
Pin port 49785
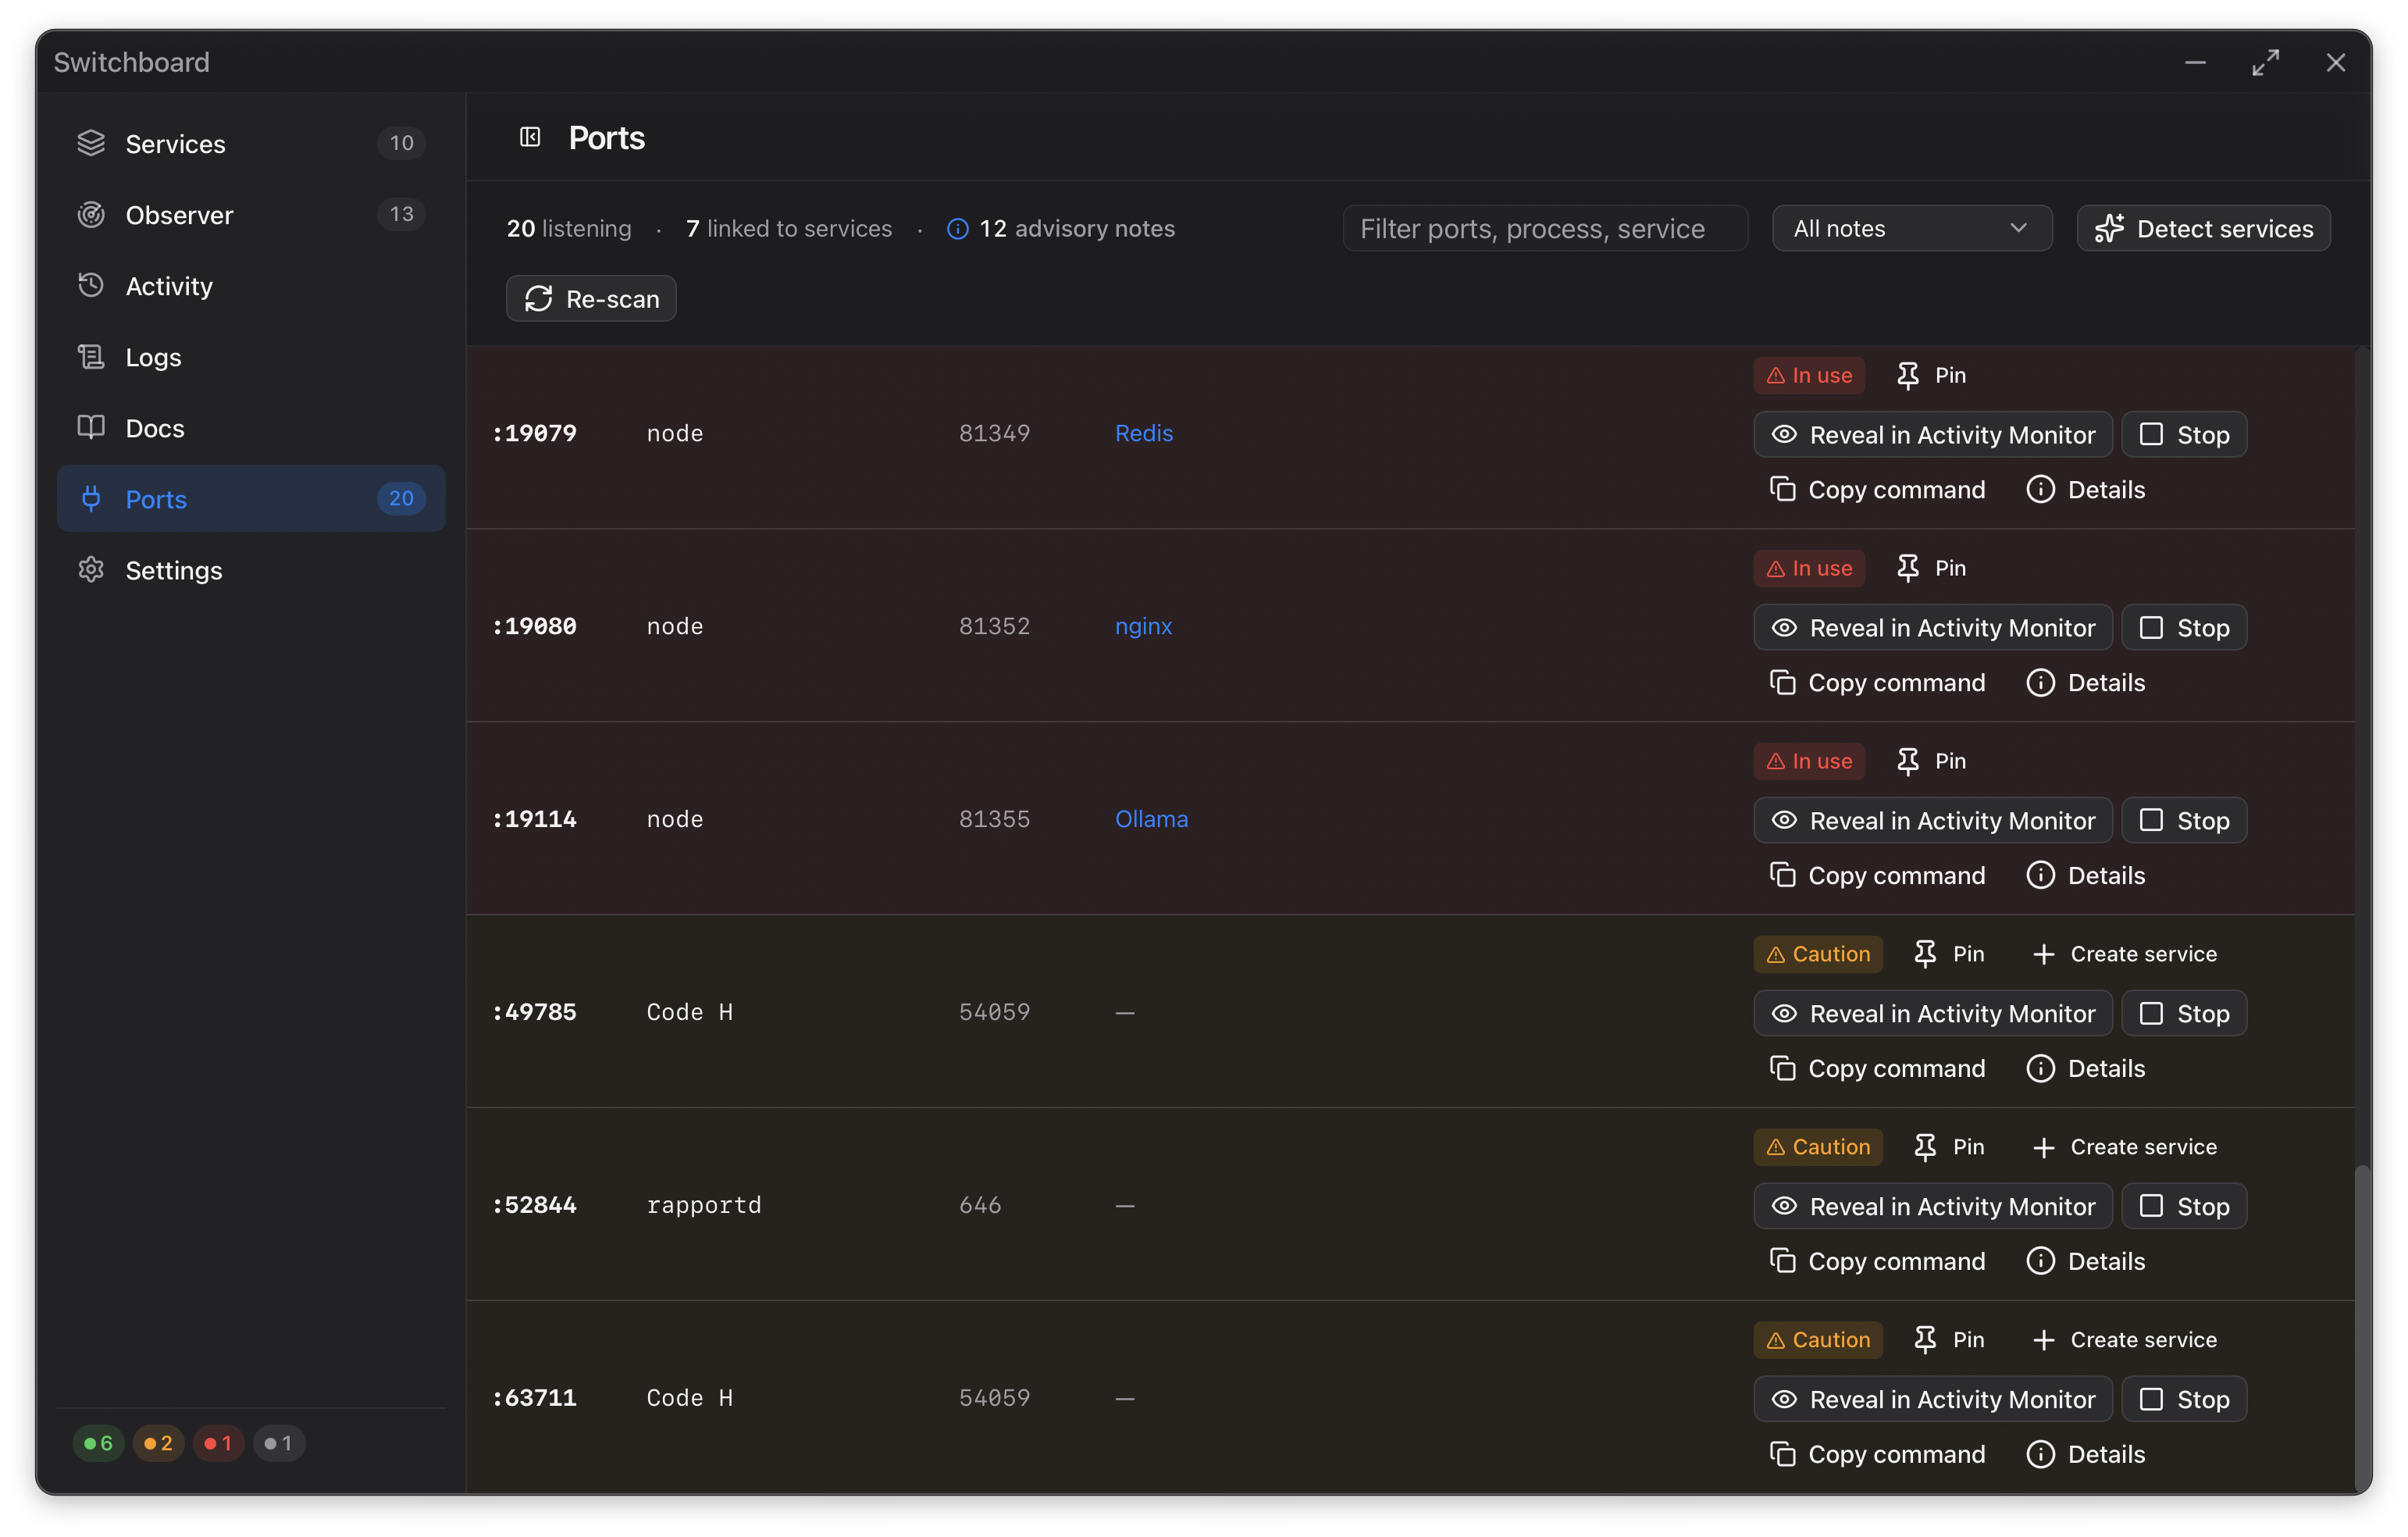1949,954
